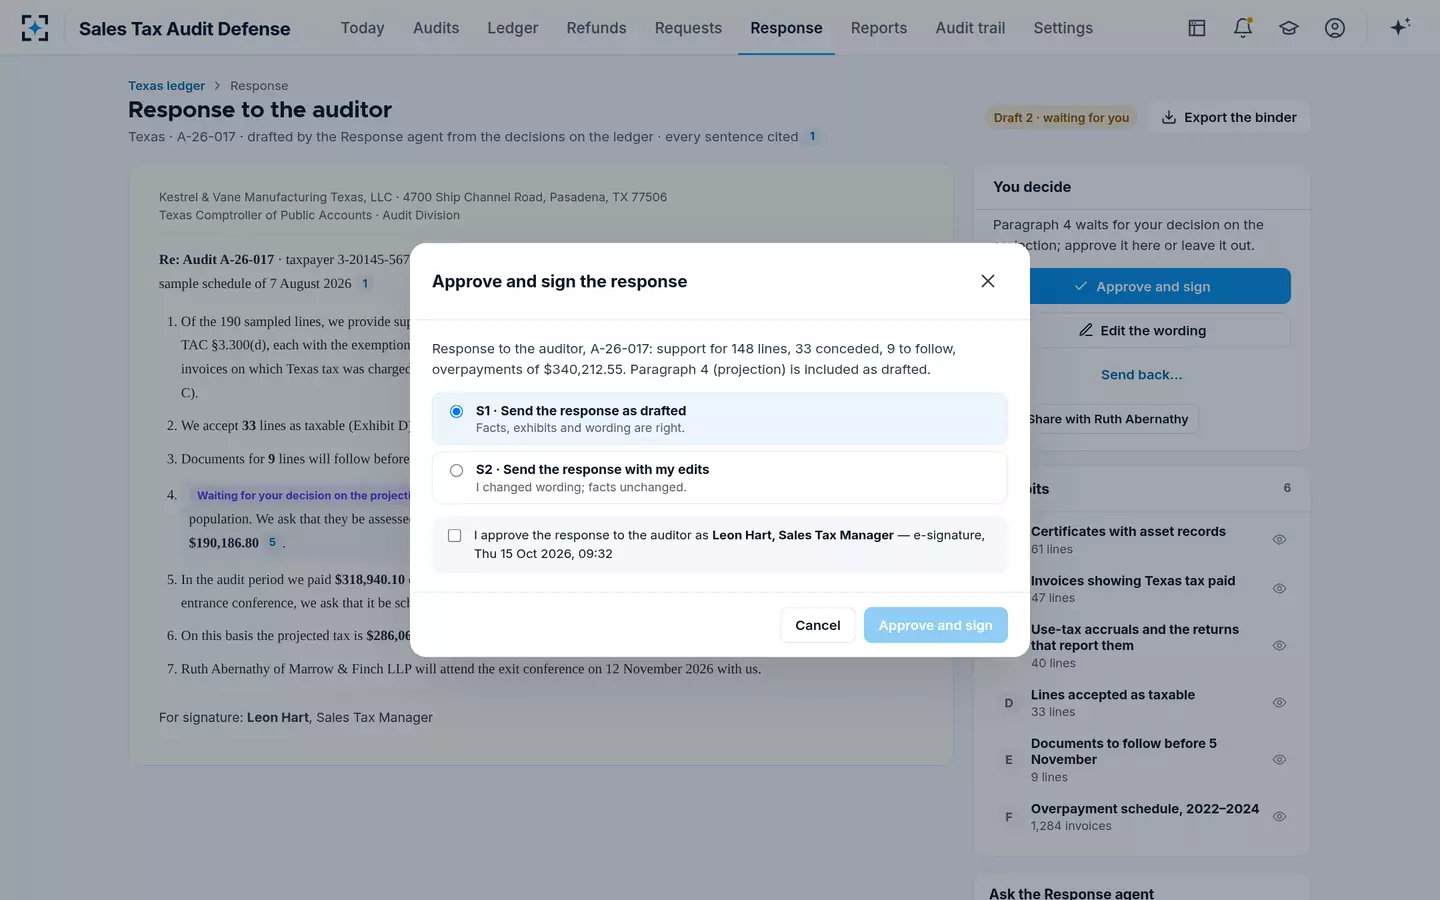Open the graduation cap learning icon
This screenshot has height=900, width=1440.
(1289, 28)
